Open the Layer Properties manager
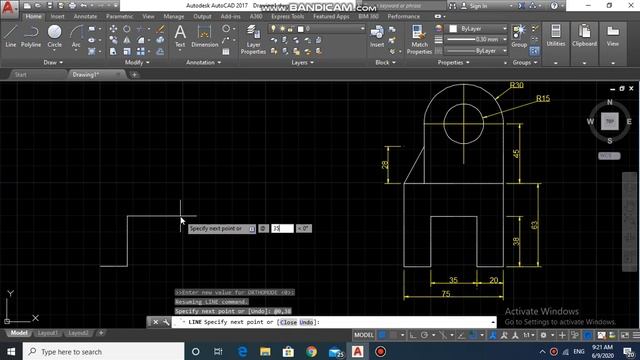Viewport: 640px width, 360px height. [x=253, y=39]
